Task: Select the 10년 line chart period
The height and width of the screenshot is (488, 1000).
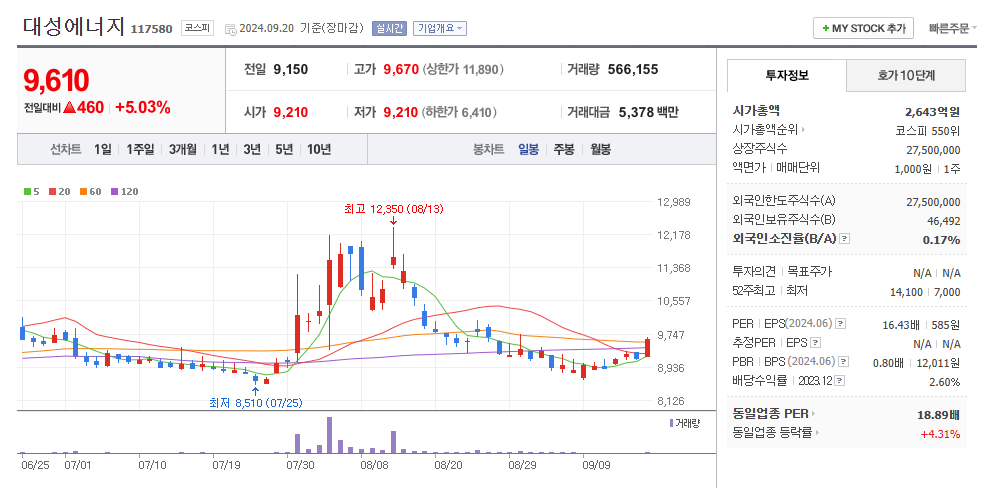Action: [x=319, y=149]
